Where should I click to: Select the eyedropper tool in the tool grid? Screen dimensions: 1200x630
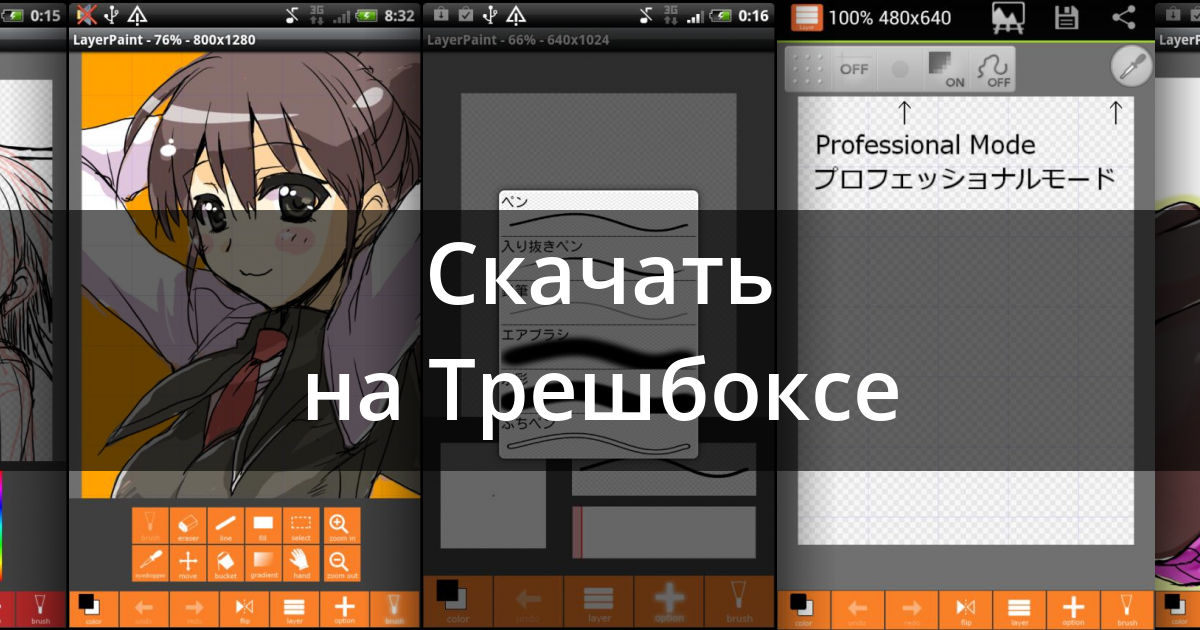click(x=150, y=564)
